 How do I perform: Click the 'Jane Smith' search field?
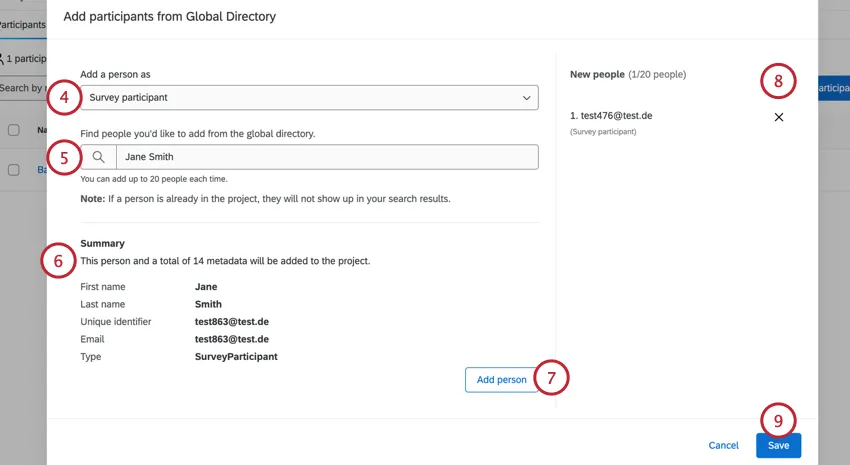tap(326, 157)
